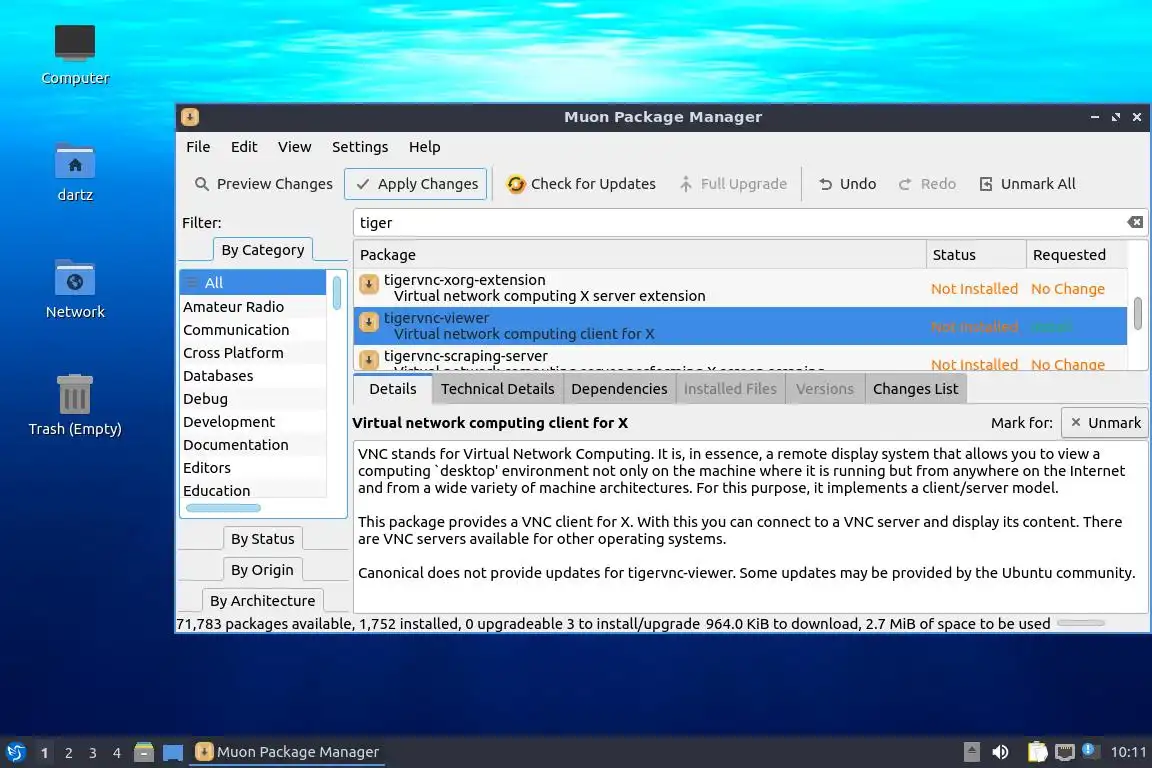Screen dimensions: 1152x768
Task: Sort by the Requested column header
Action: [x=1076, y=255]
